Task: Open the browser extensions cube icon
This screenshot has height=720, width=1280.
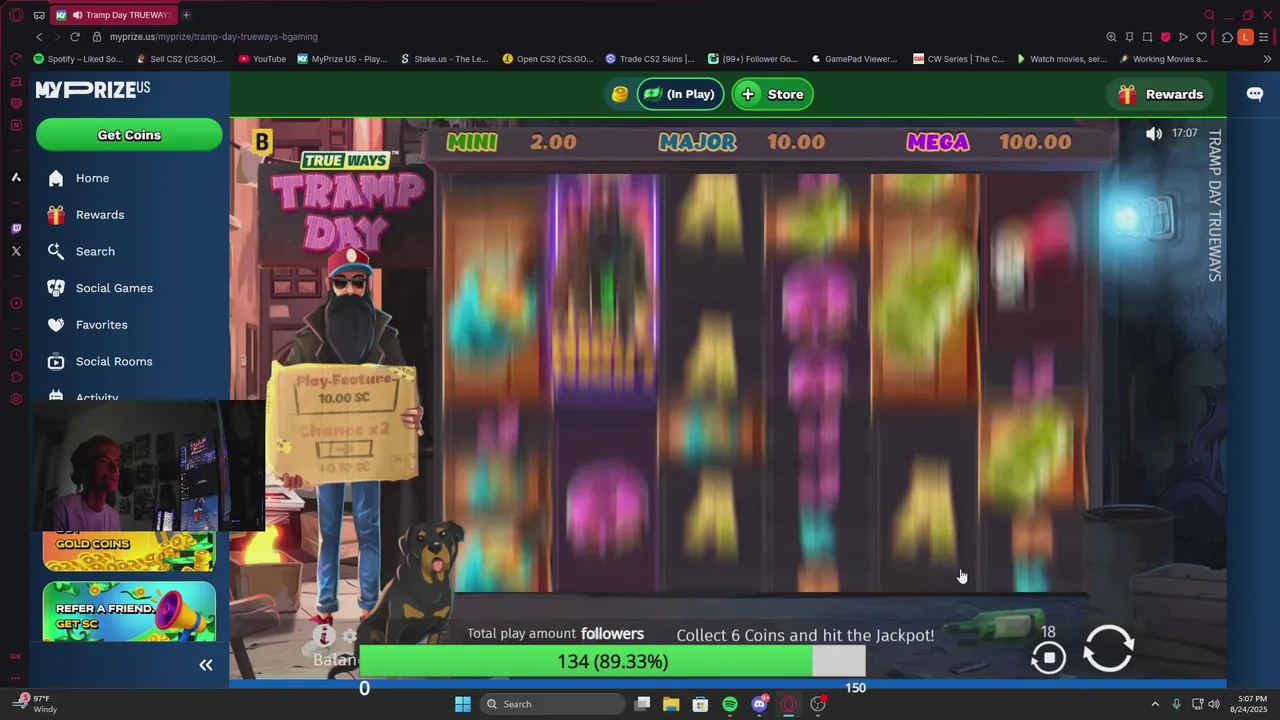Action: pos(1227,37)
